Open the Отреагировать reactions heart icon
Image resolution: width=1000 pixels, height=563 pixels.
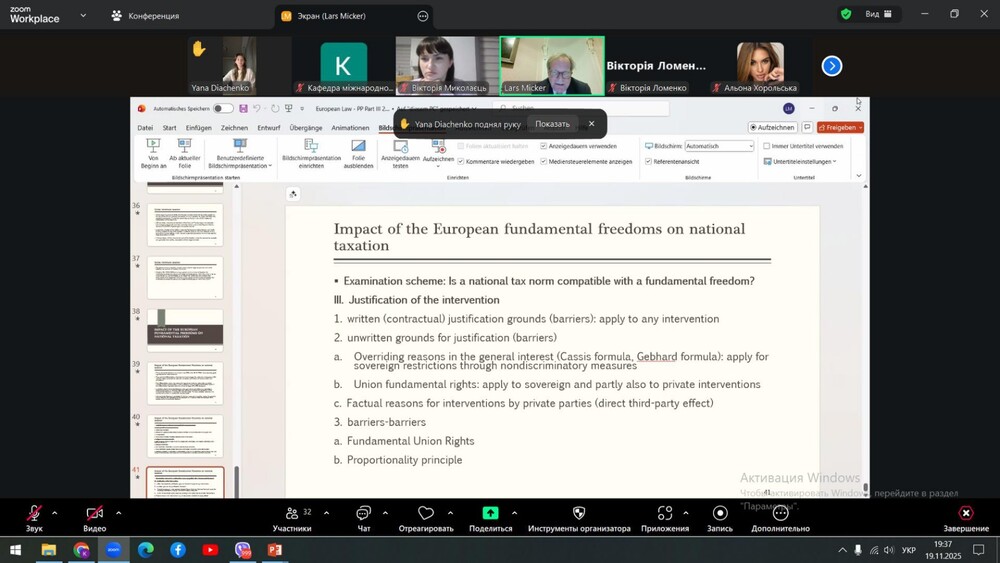point(426,513)
